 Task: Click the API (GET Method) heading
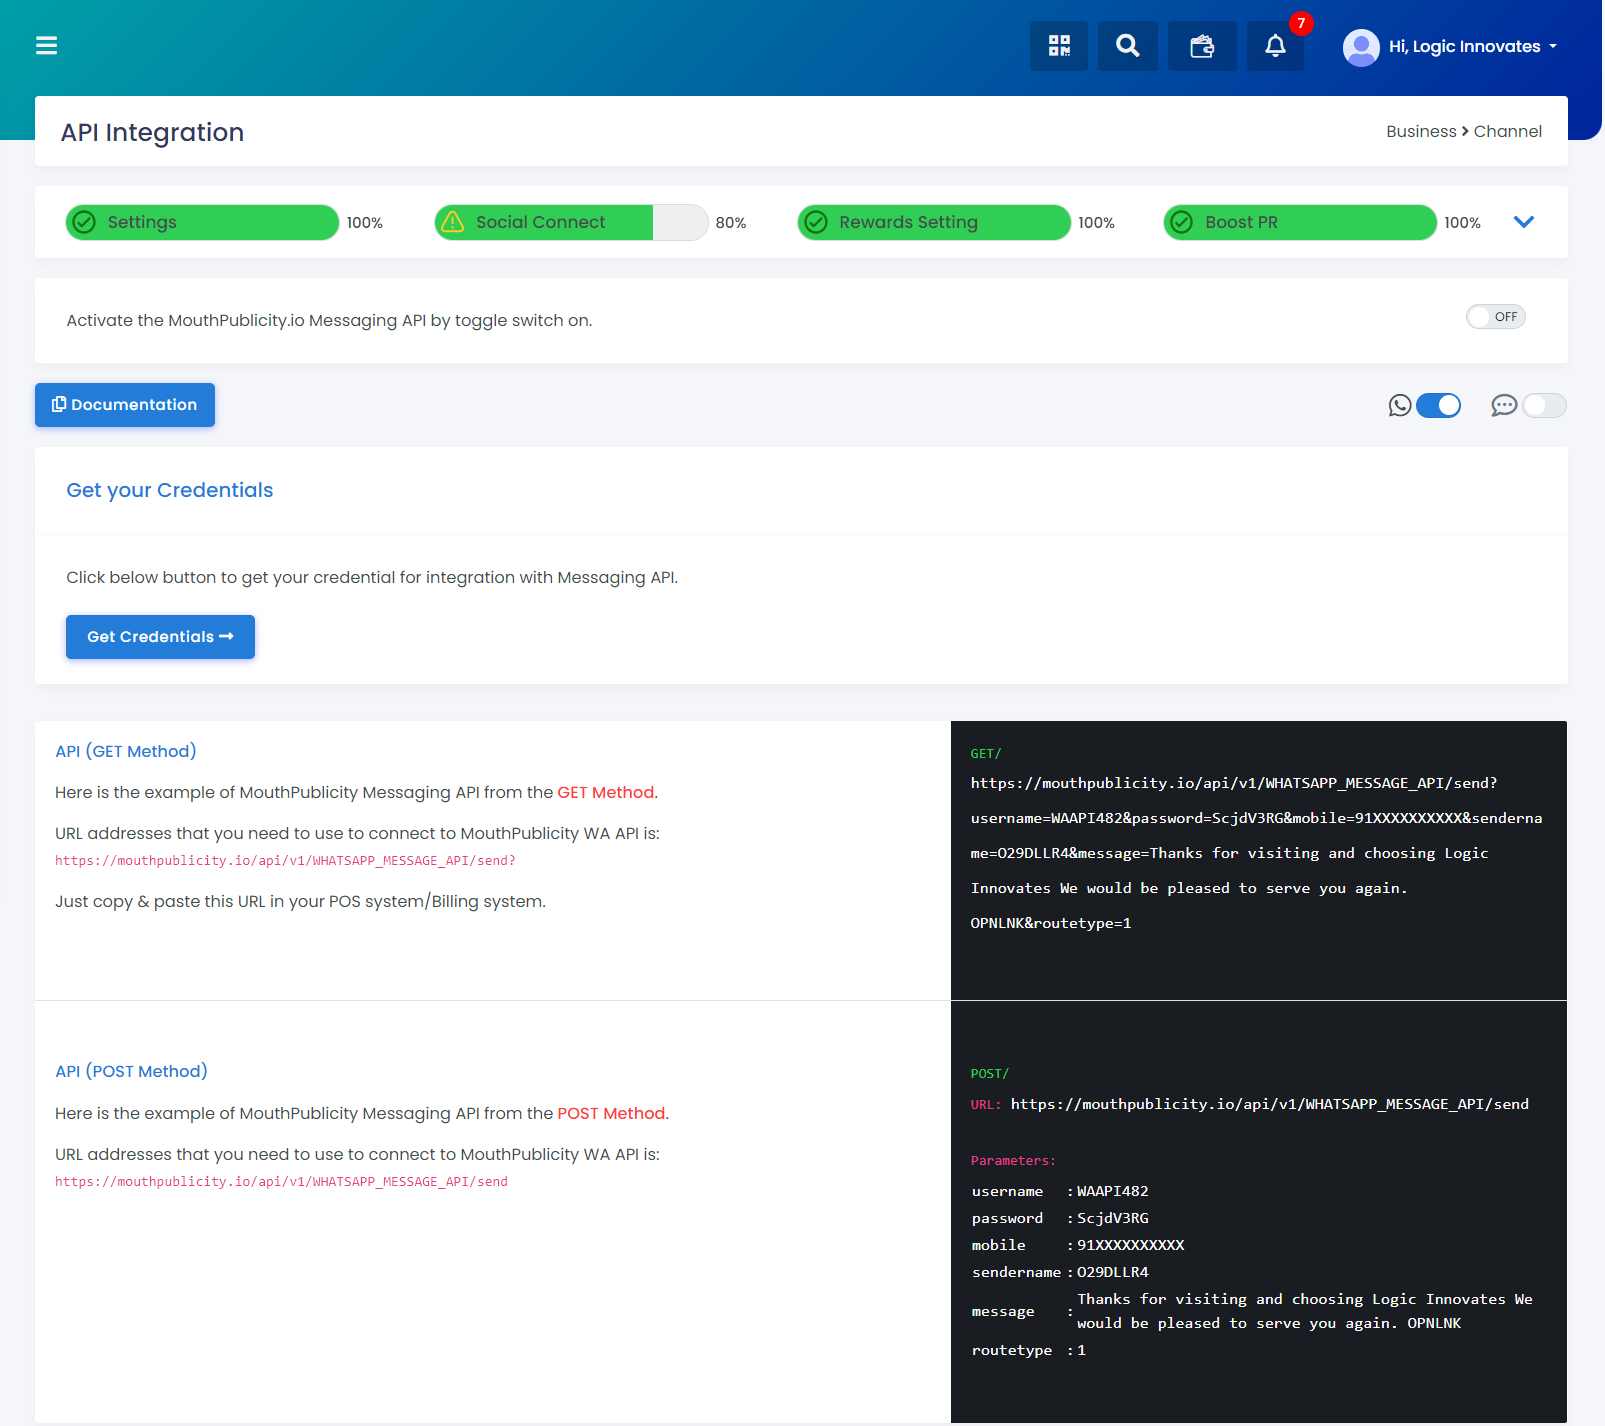coord(126,751)
